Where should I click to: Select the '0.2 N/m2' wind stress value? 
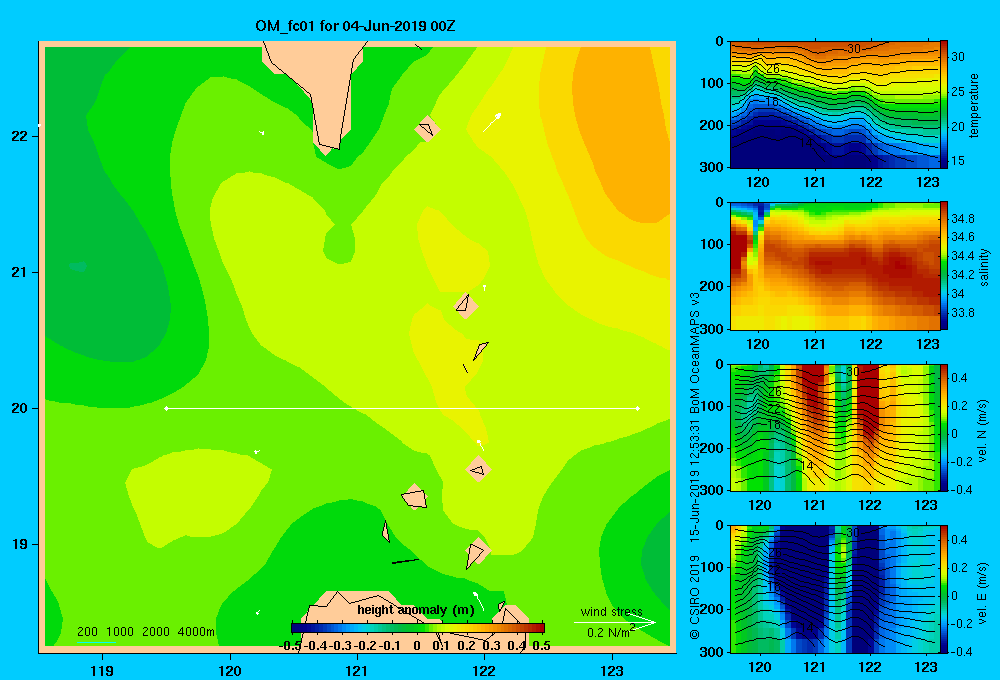[611, 632]
